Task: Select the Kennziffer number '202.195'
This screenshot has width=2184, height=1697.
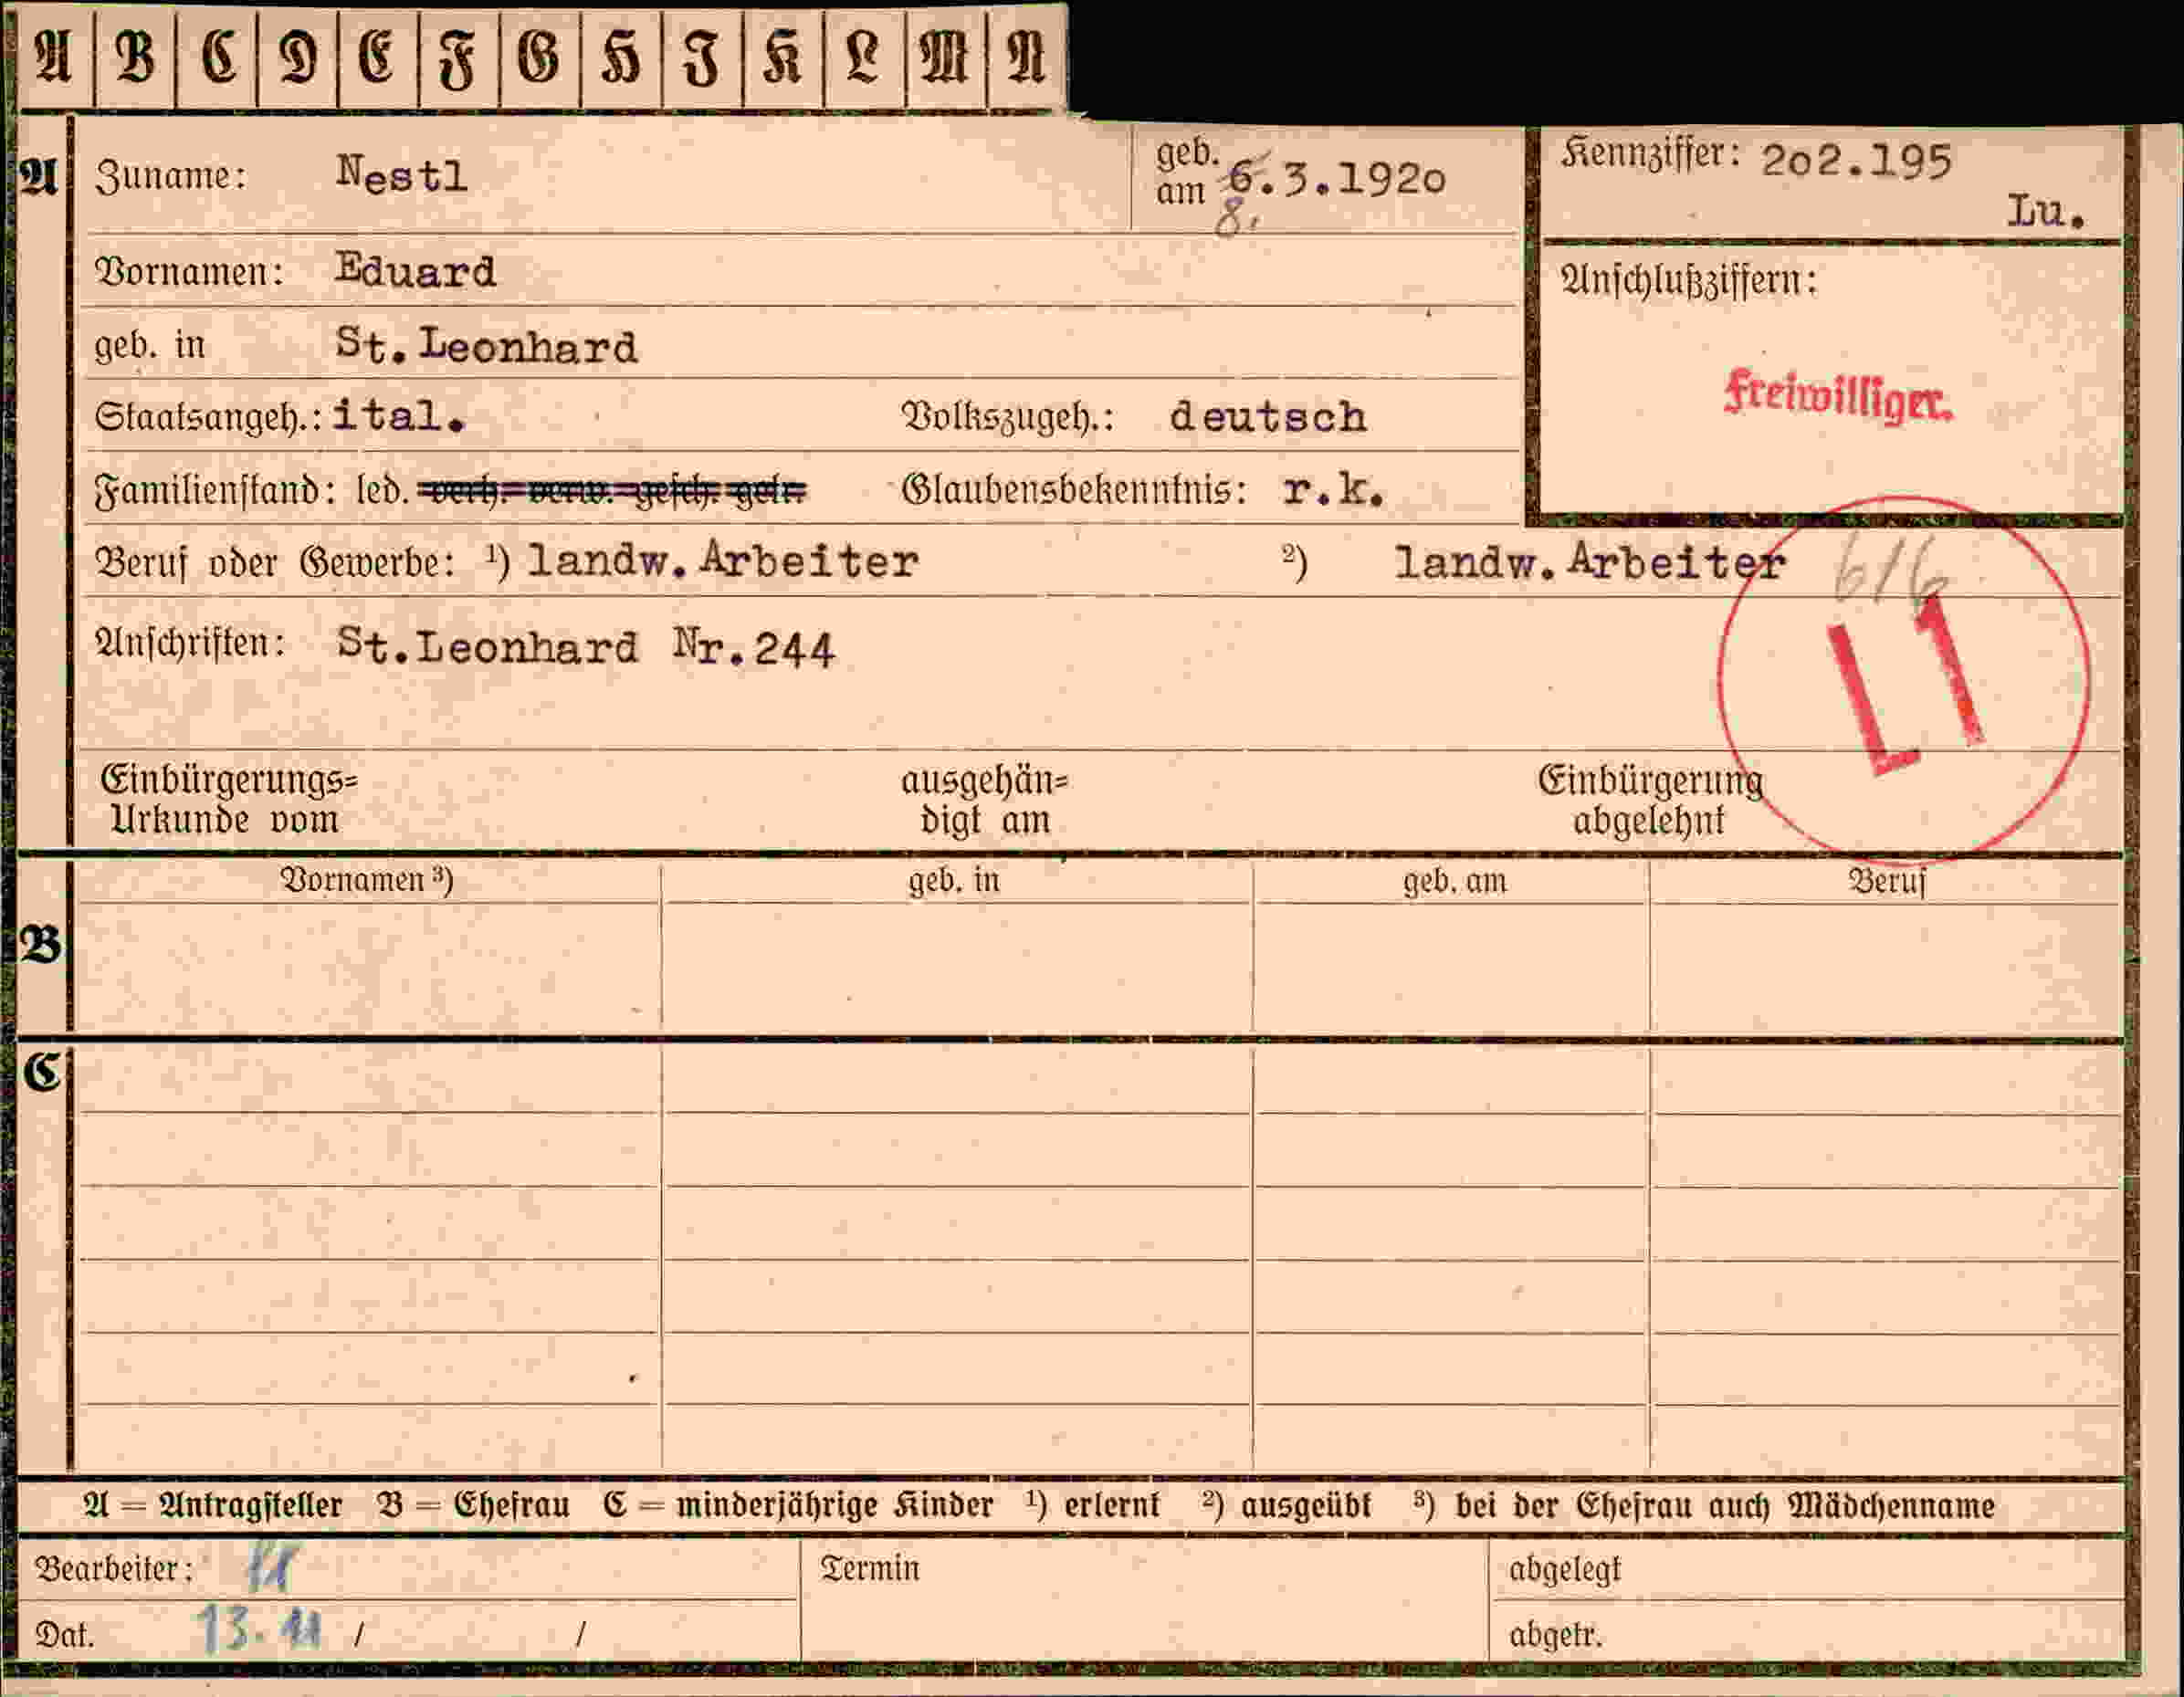Action: (x=1856, y=161)
